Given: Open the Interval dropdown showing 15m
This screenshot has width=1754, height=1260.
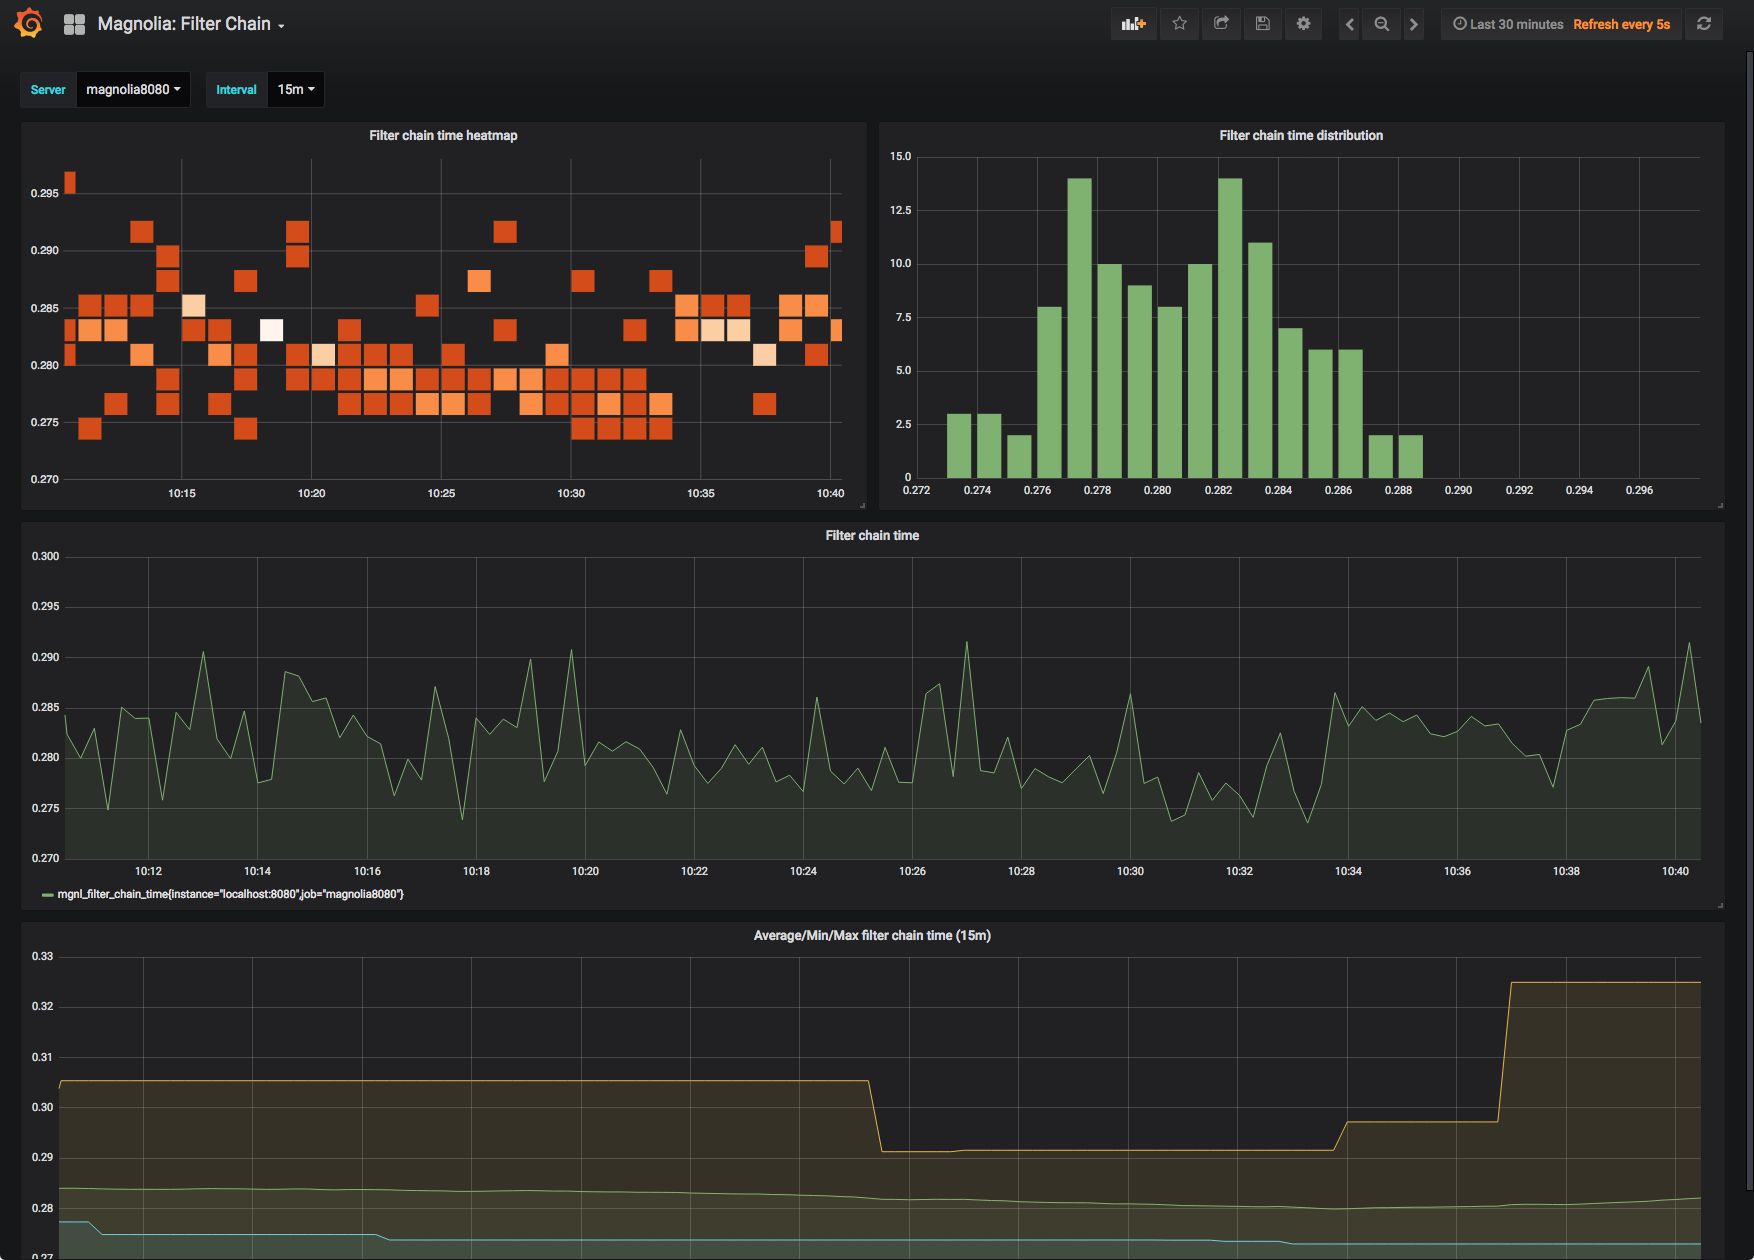Looking at the screenshot, I should pos(295,89).
